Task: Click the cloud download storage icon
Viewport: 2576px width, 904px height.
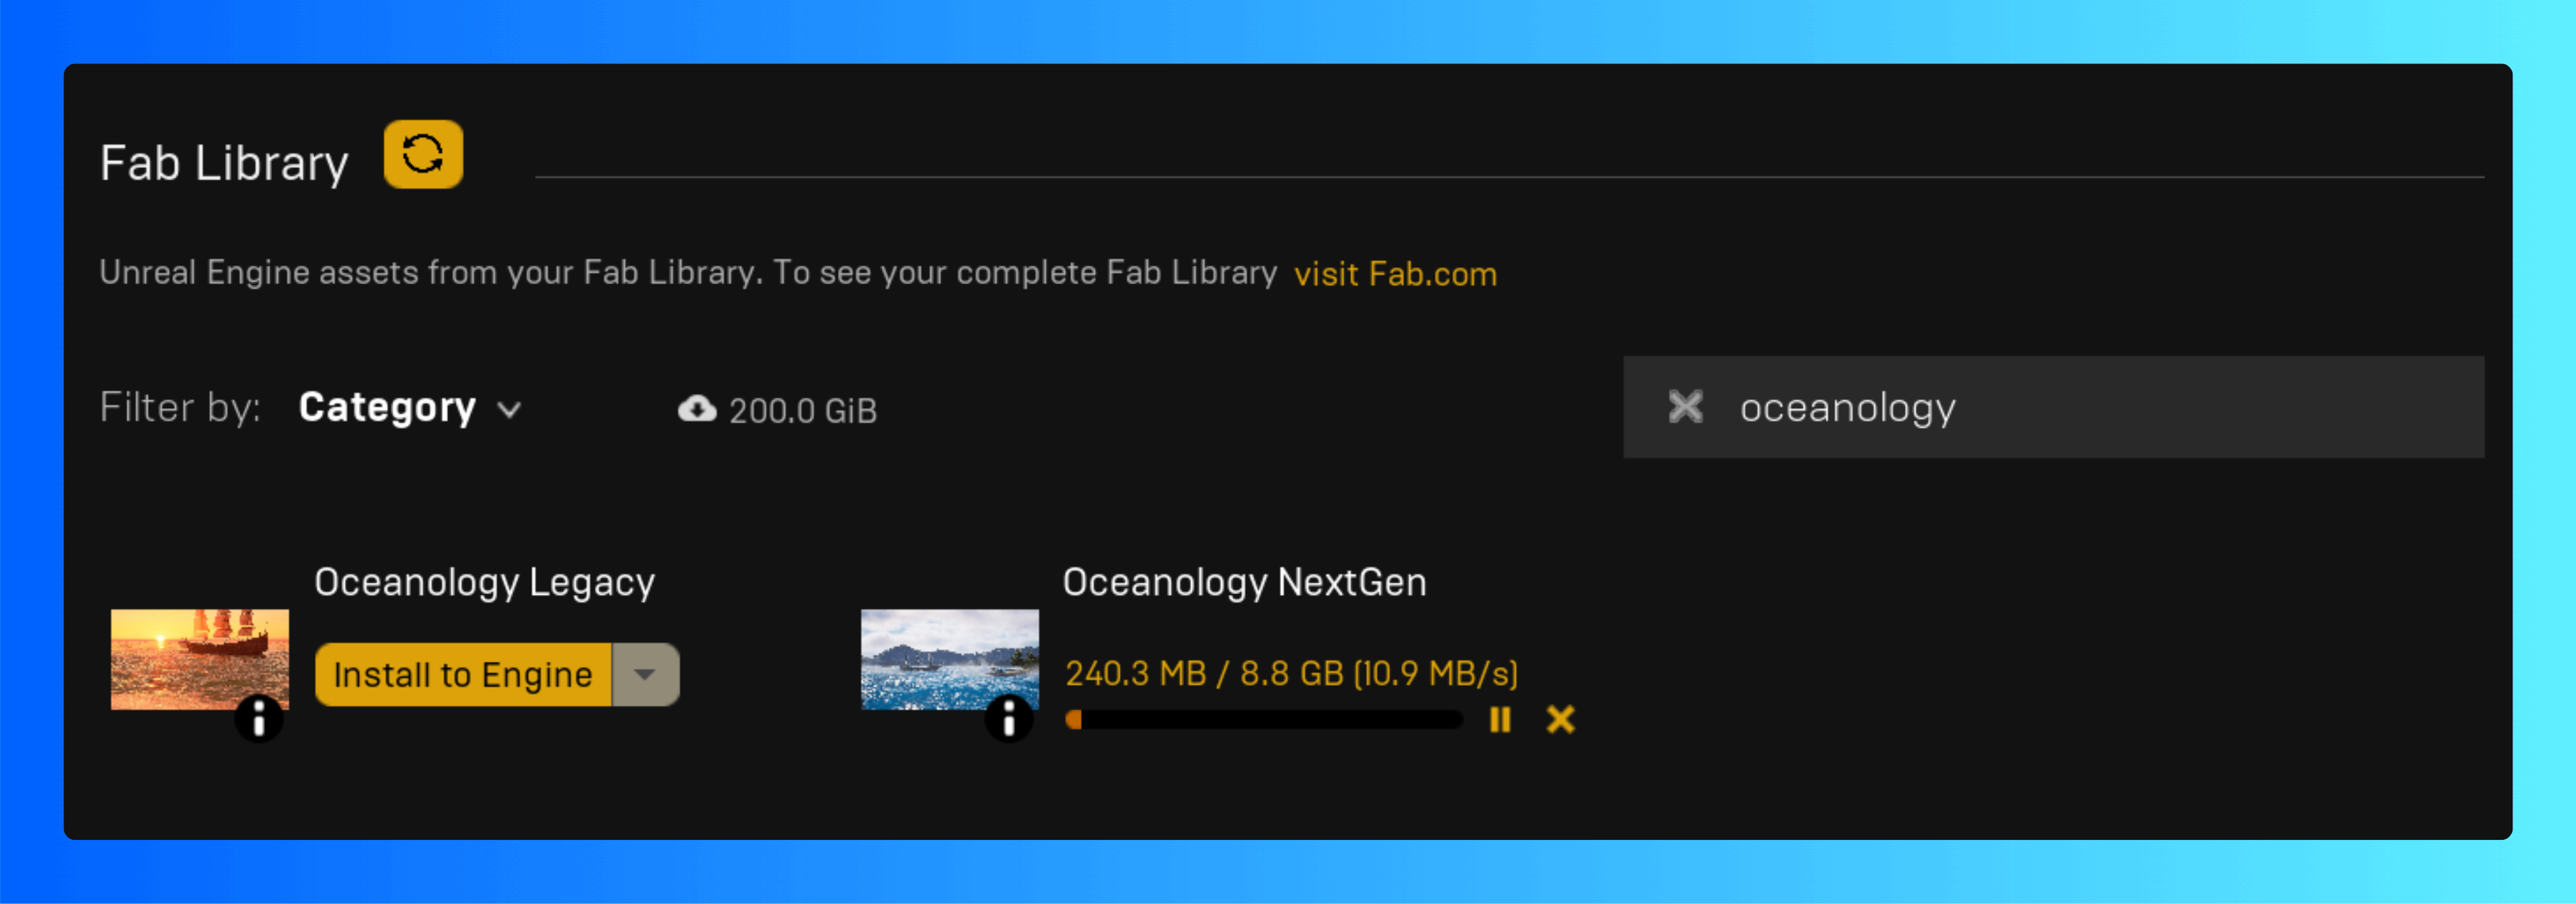Action: point(697,409)
